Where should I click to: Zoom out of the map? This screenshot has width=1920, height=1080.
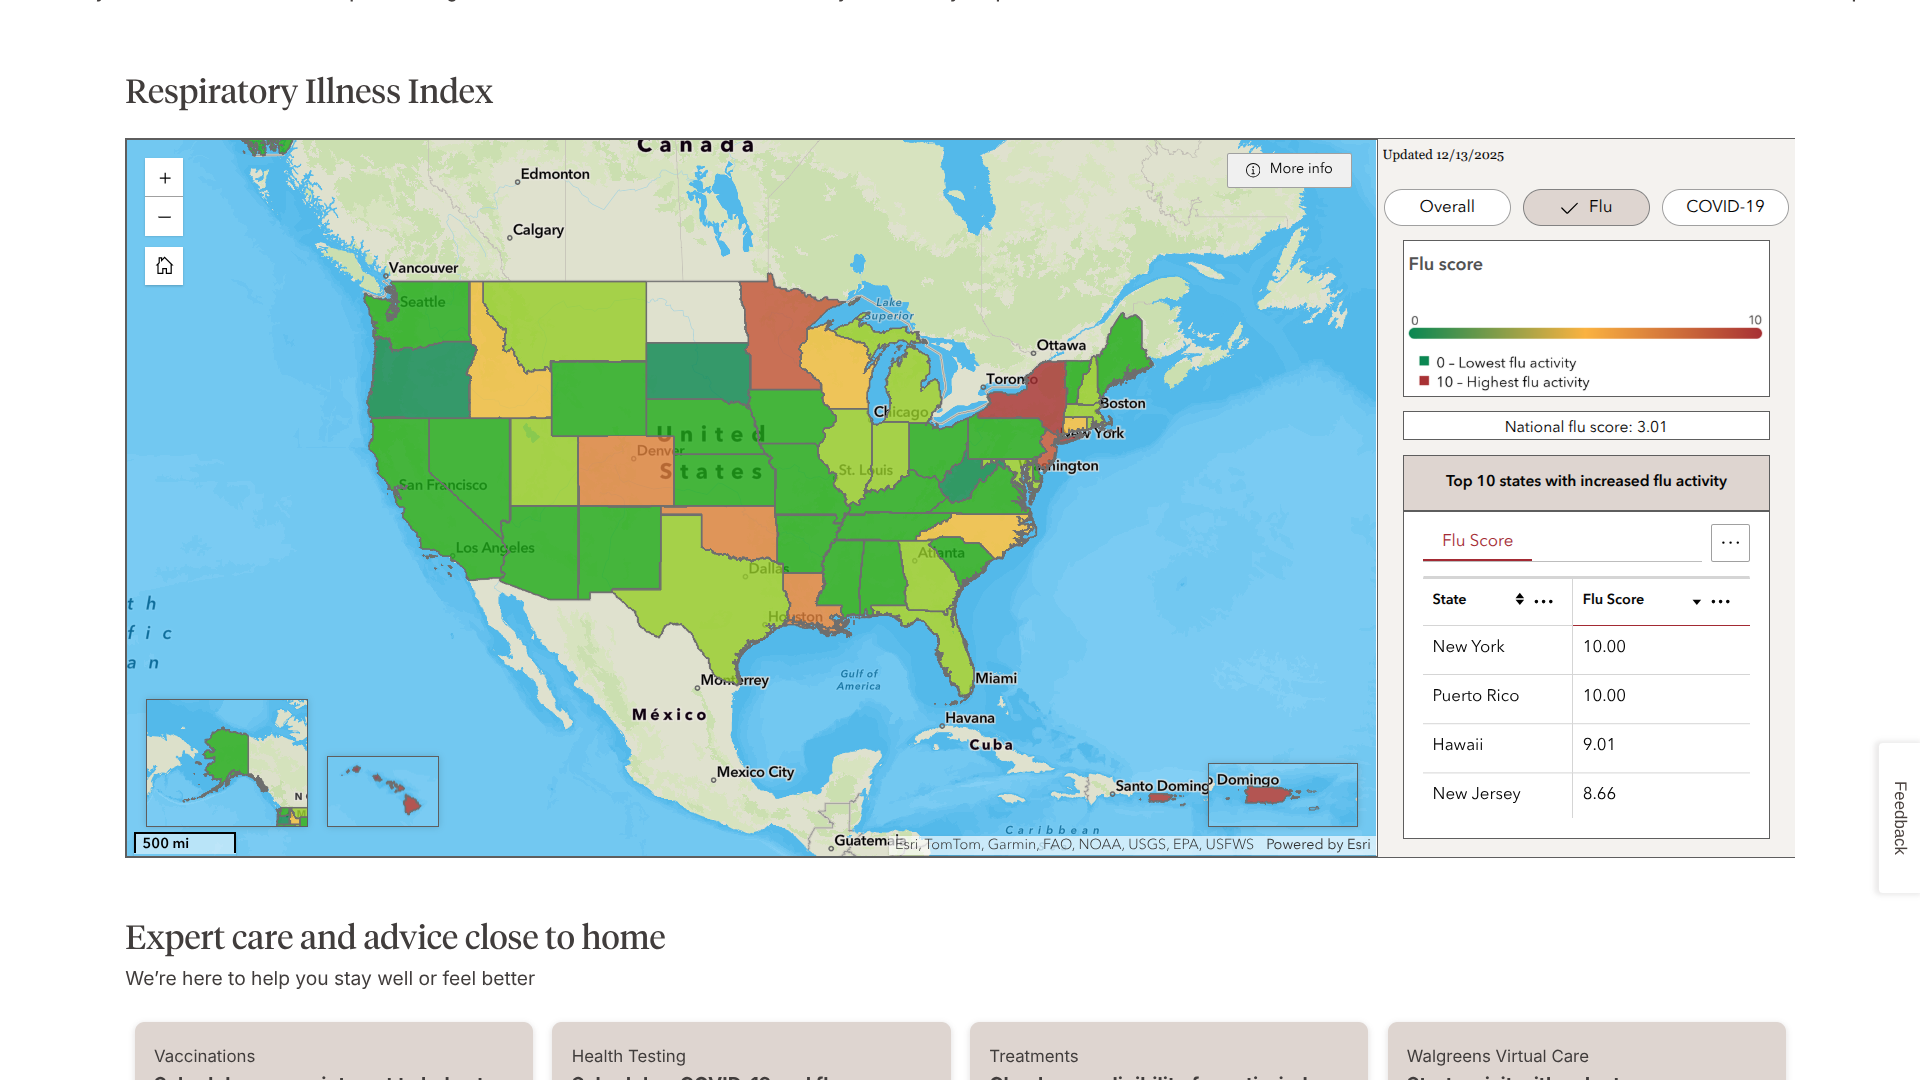(164, 217)
